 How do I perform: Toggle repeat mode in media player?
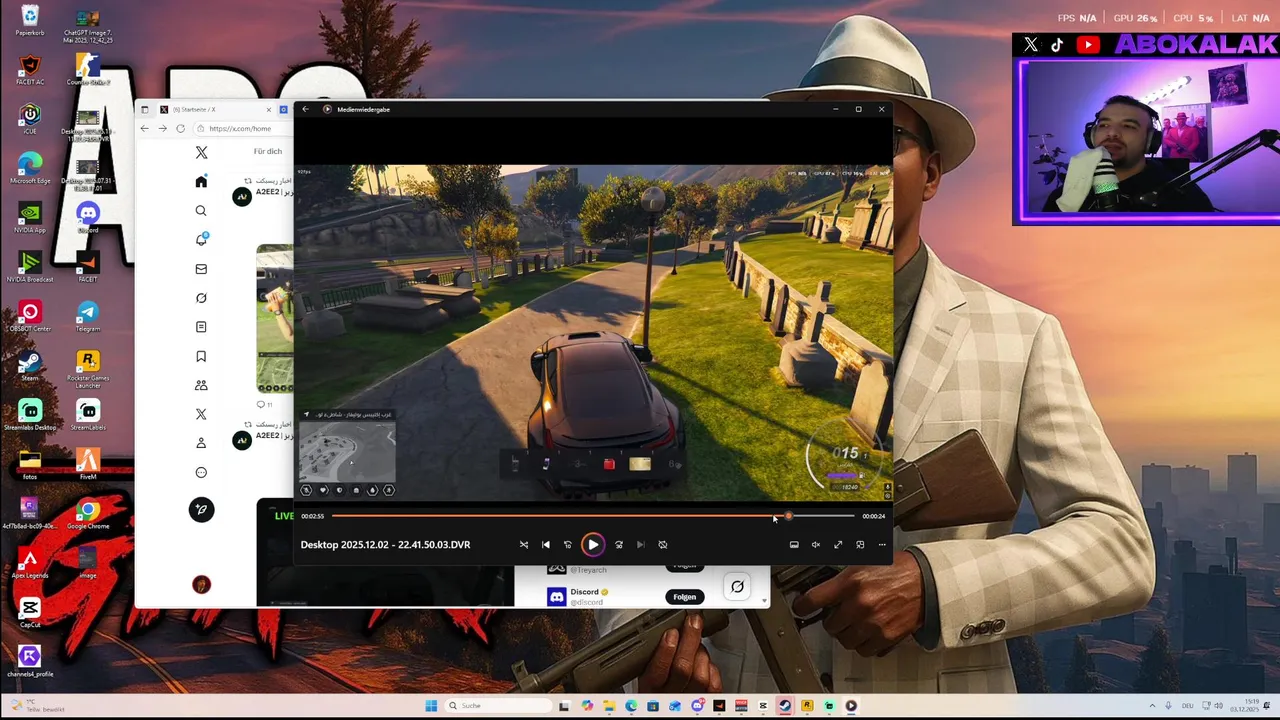[x=663, y=545]
